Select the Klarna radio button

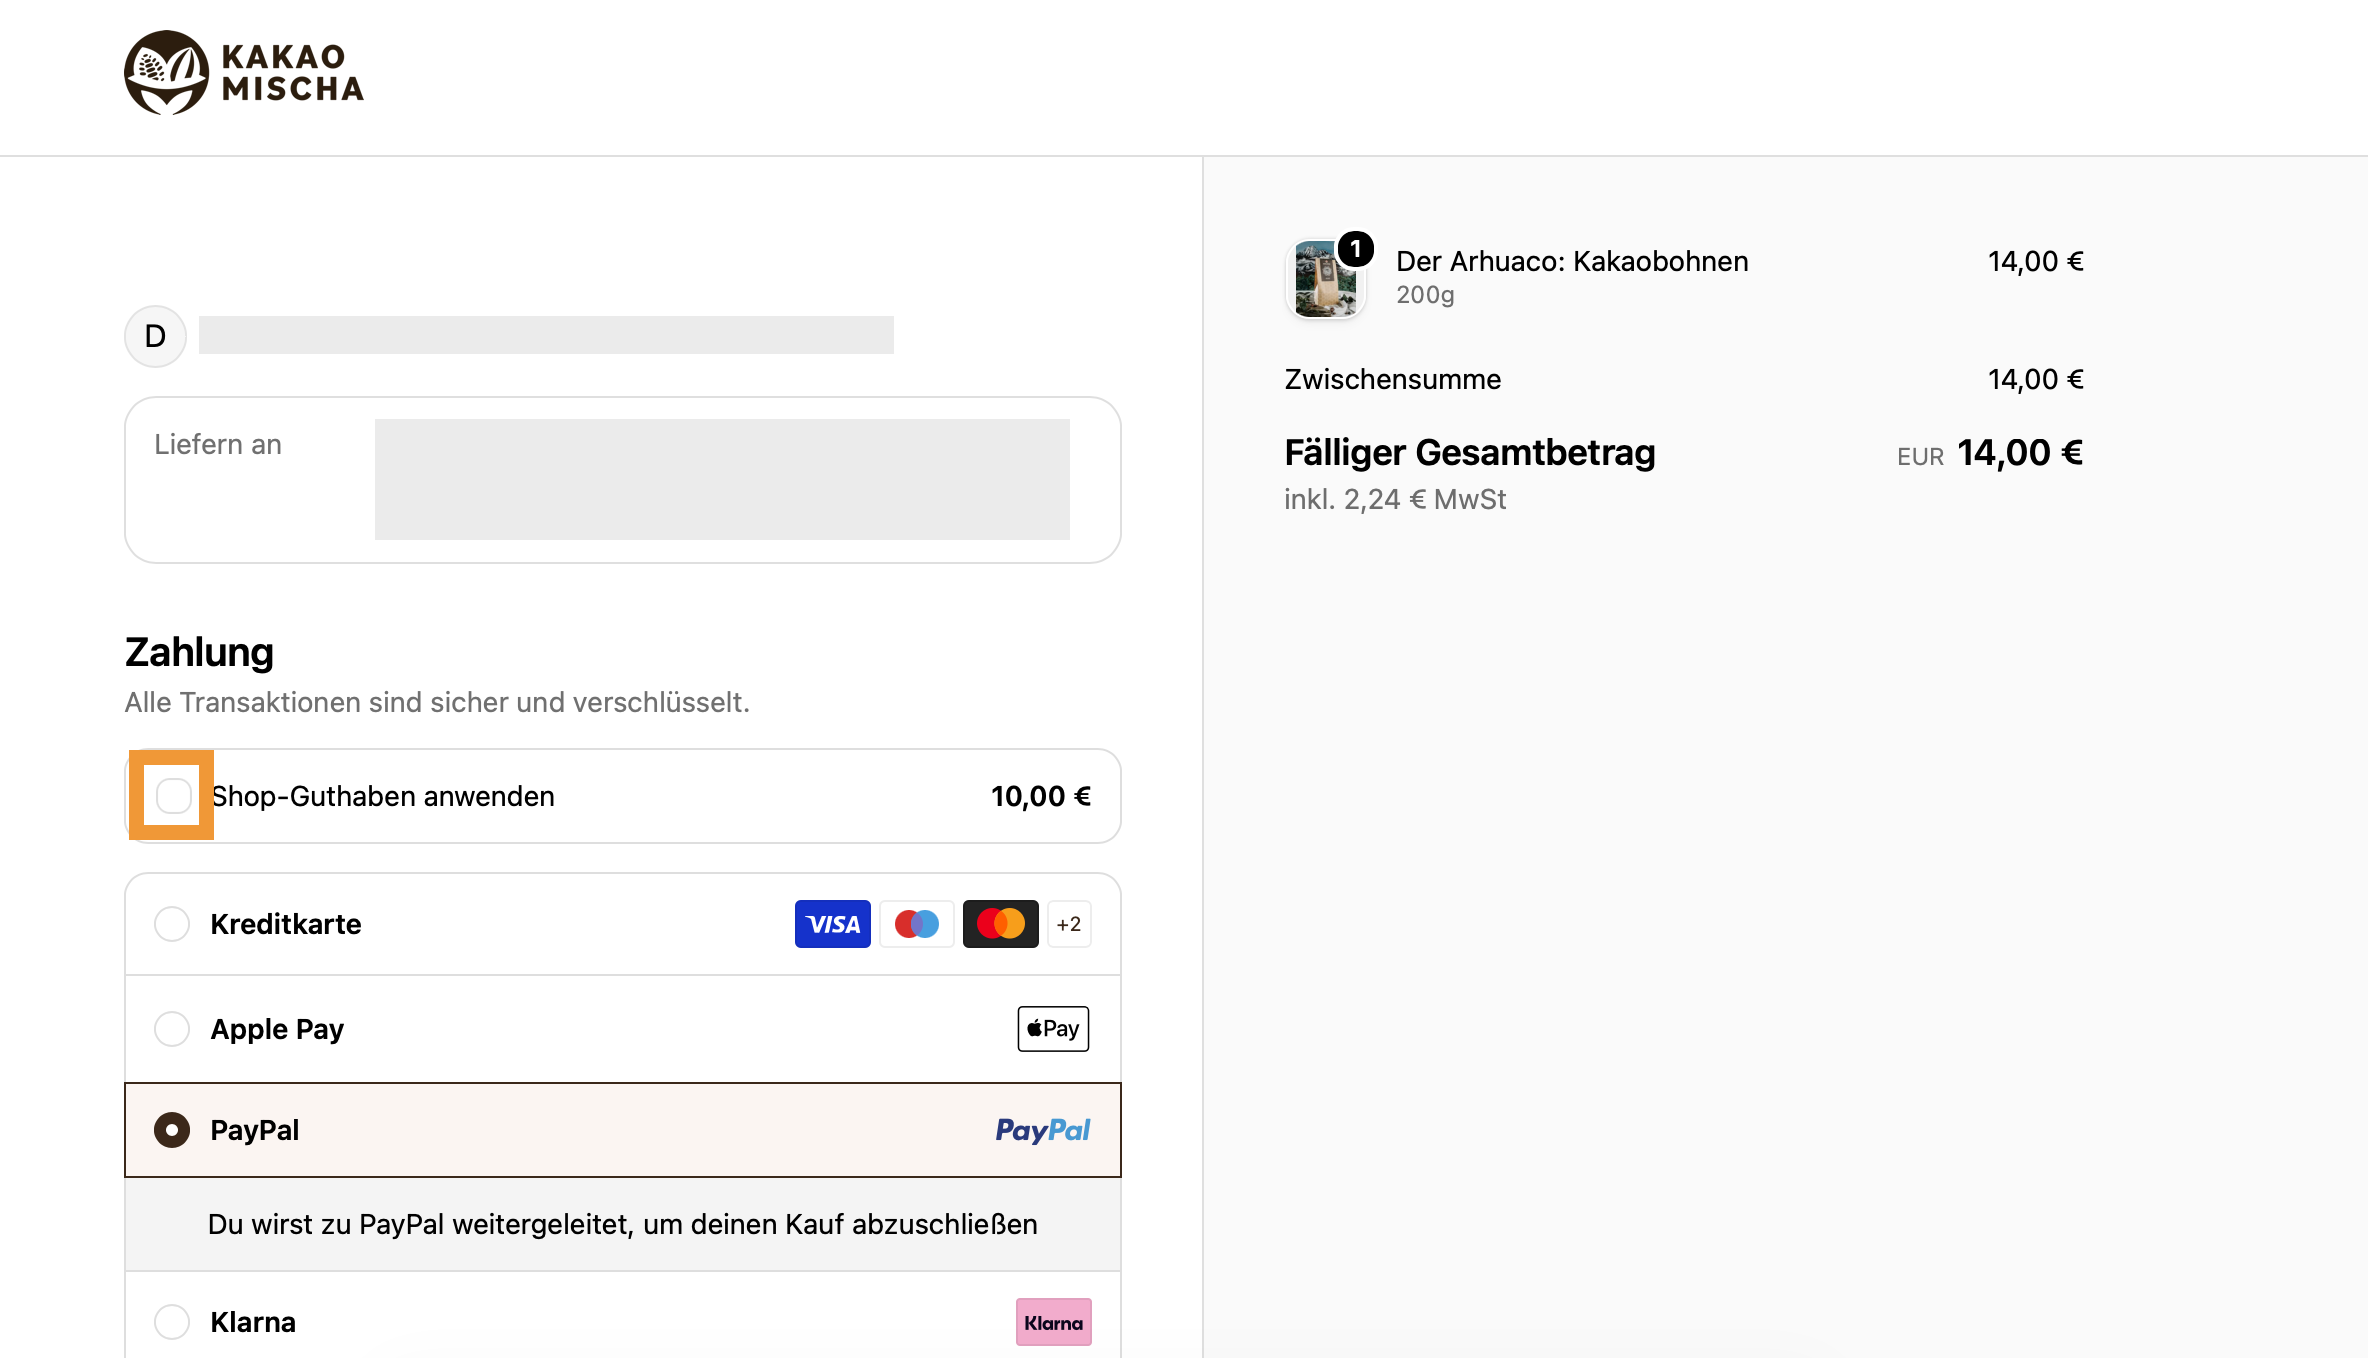[172, 1322]
